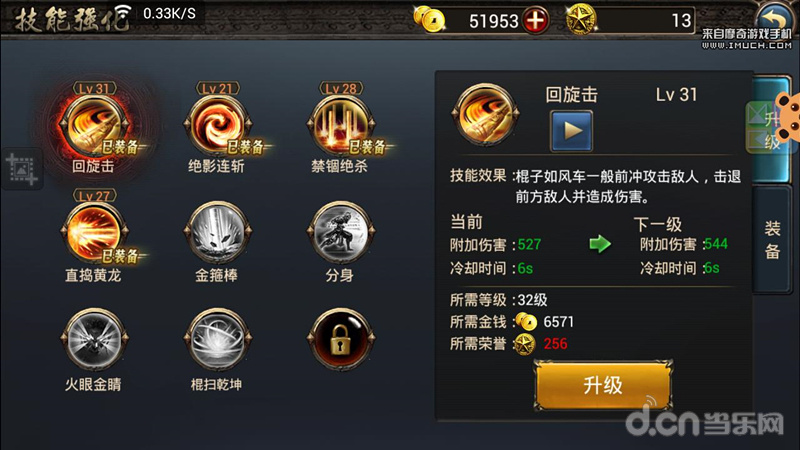Tap the locked skill slot
This screenshot has width=800, height=450.
tap(341, 339)
